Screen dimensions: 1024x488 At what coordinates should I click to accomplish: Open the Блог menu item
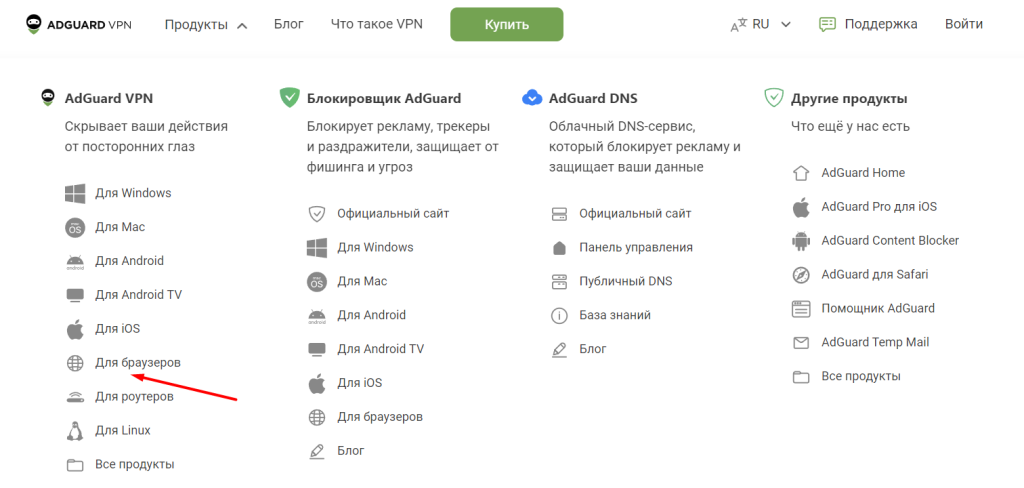[x=288, y=24]
